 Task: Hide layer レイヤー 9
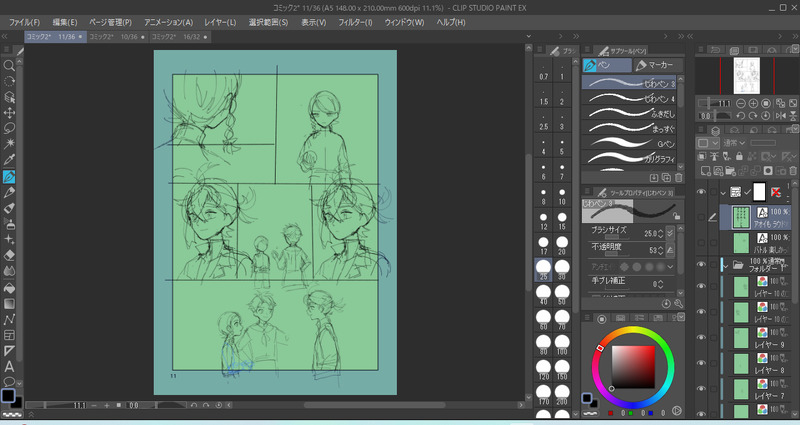(x=701, y=337)
